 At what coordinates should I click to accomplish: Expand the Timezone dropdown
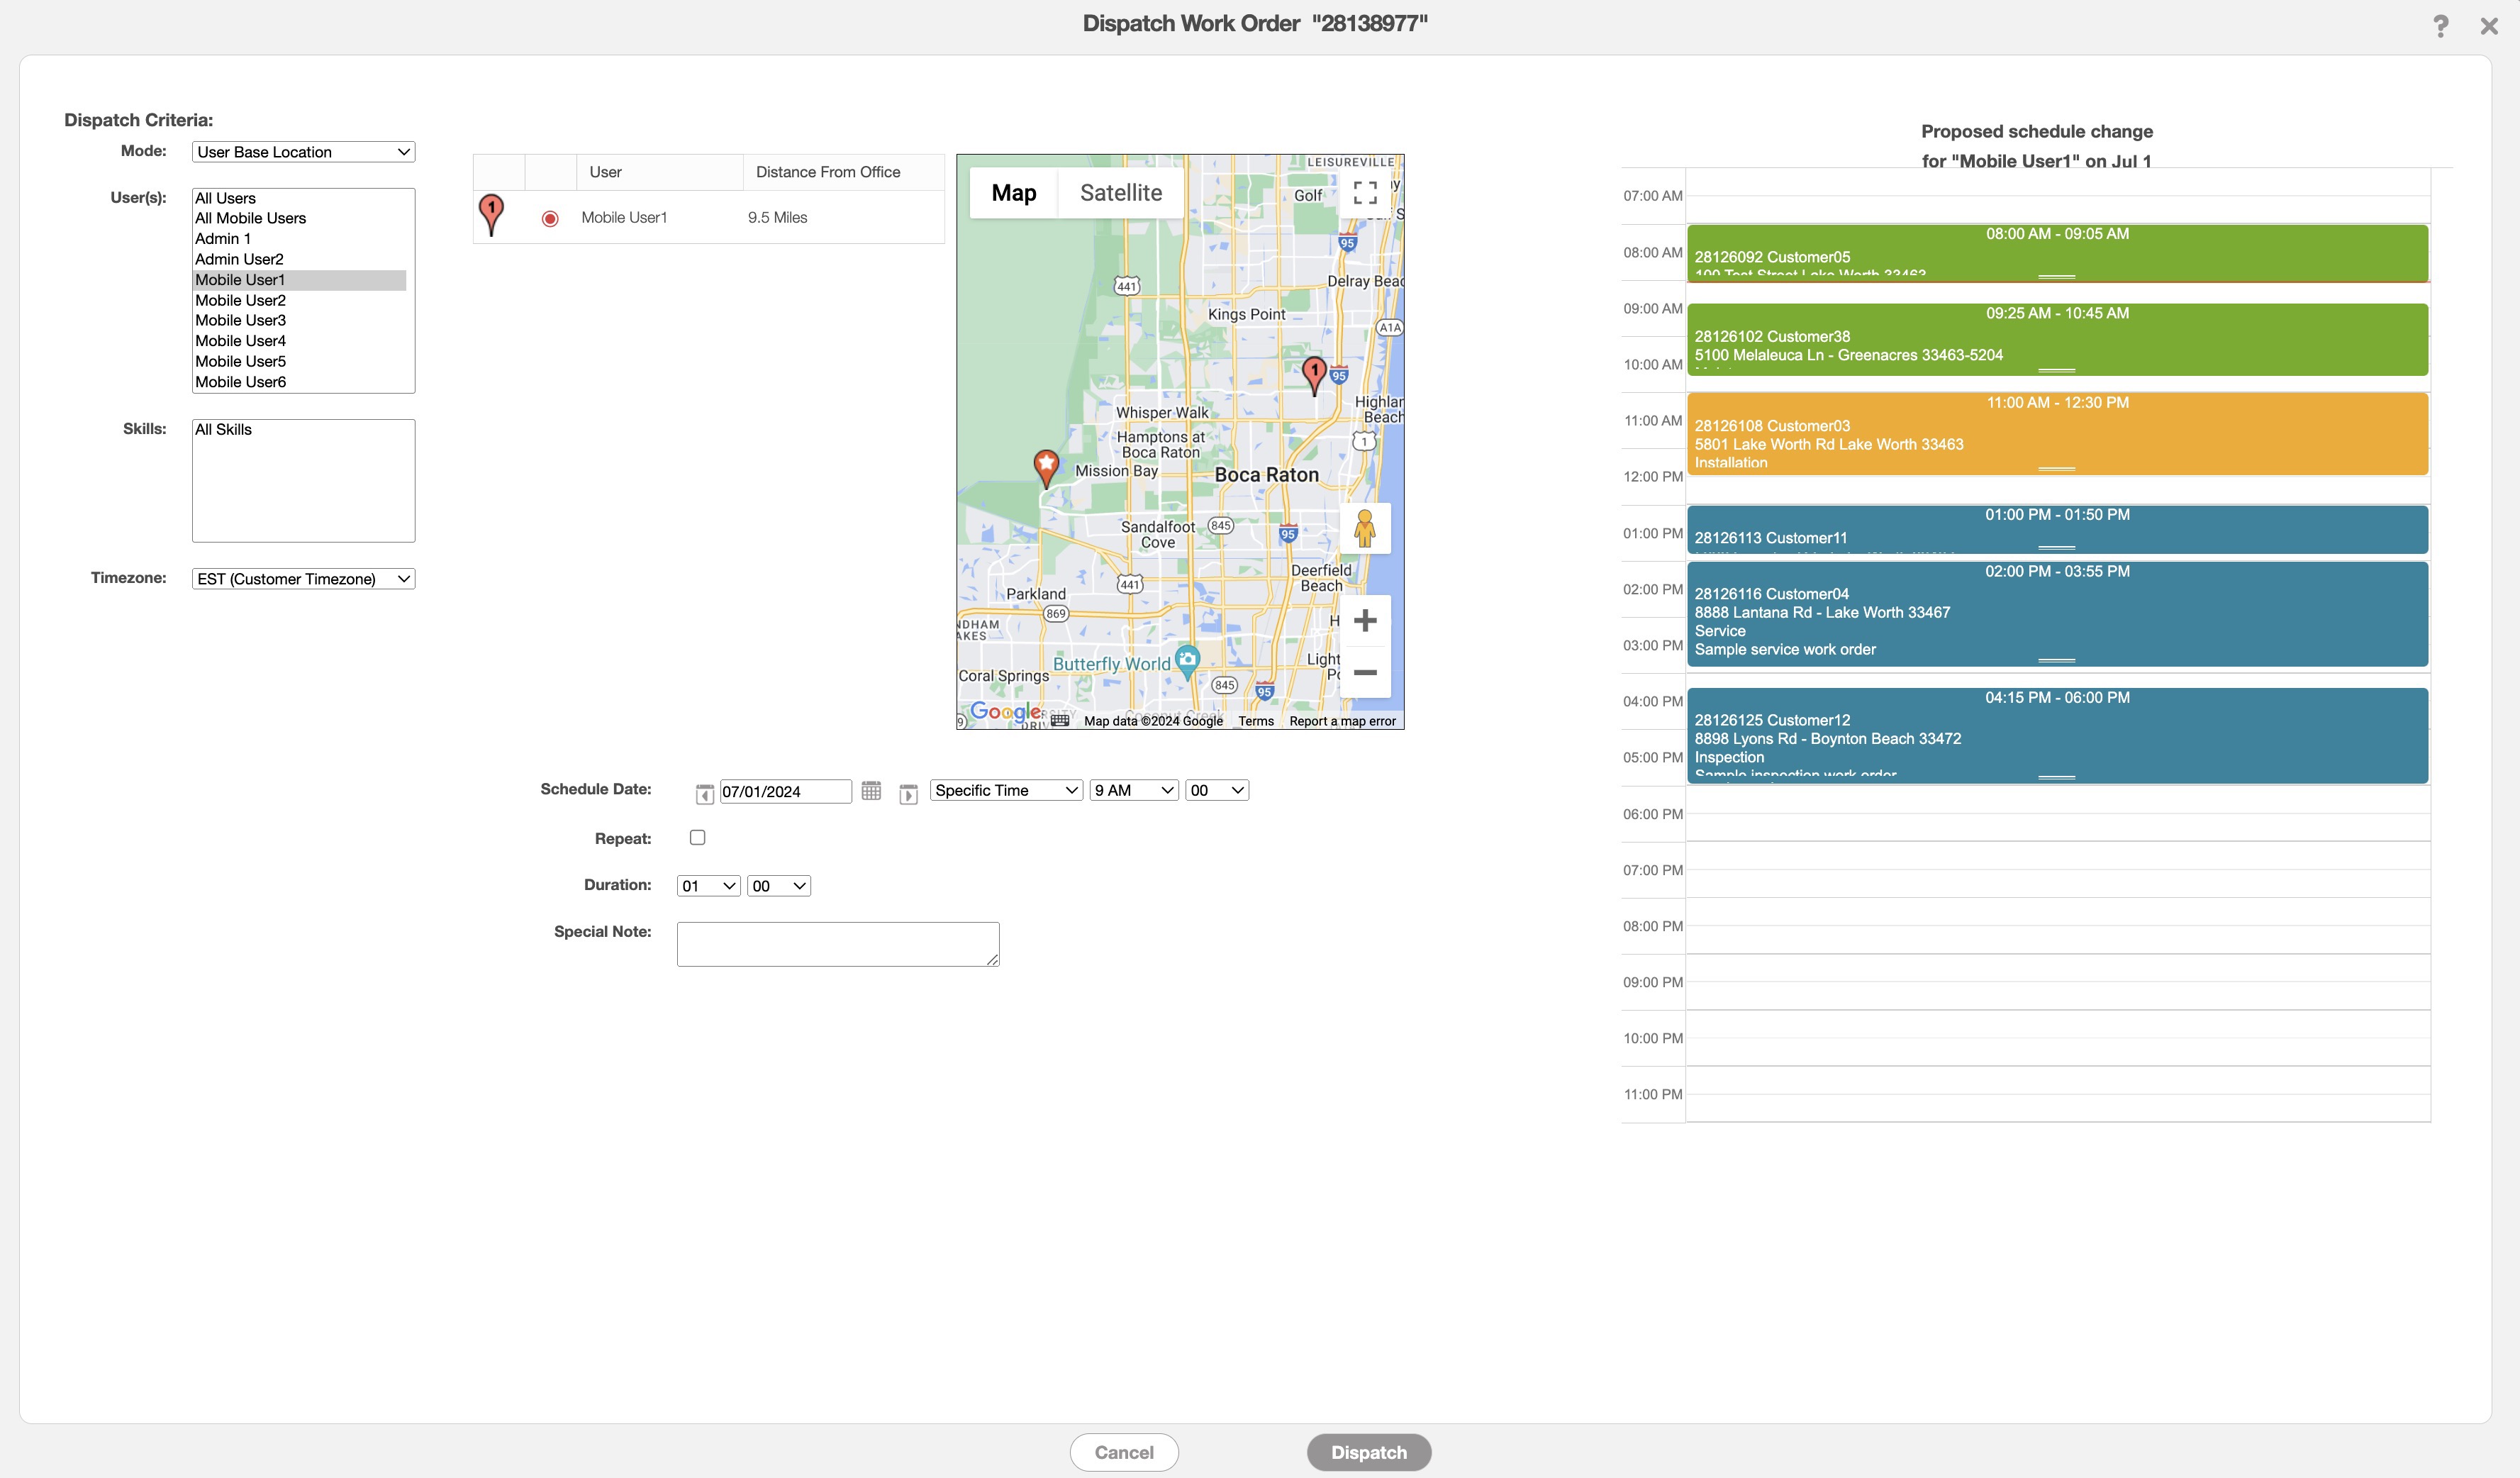click(303, 579)
